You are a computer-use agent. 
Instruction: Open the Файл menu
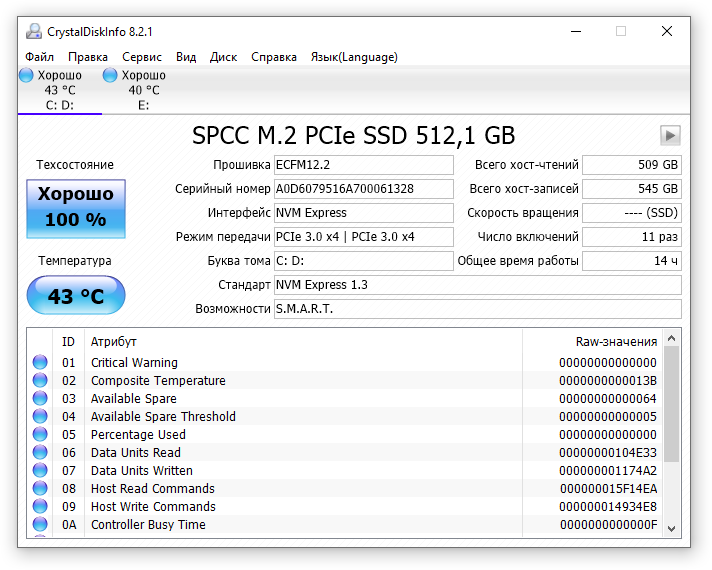[x=40, y=57]
